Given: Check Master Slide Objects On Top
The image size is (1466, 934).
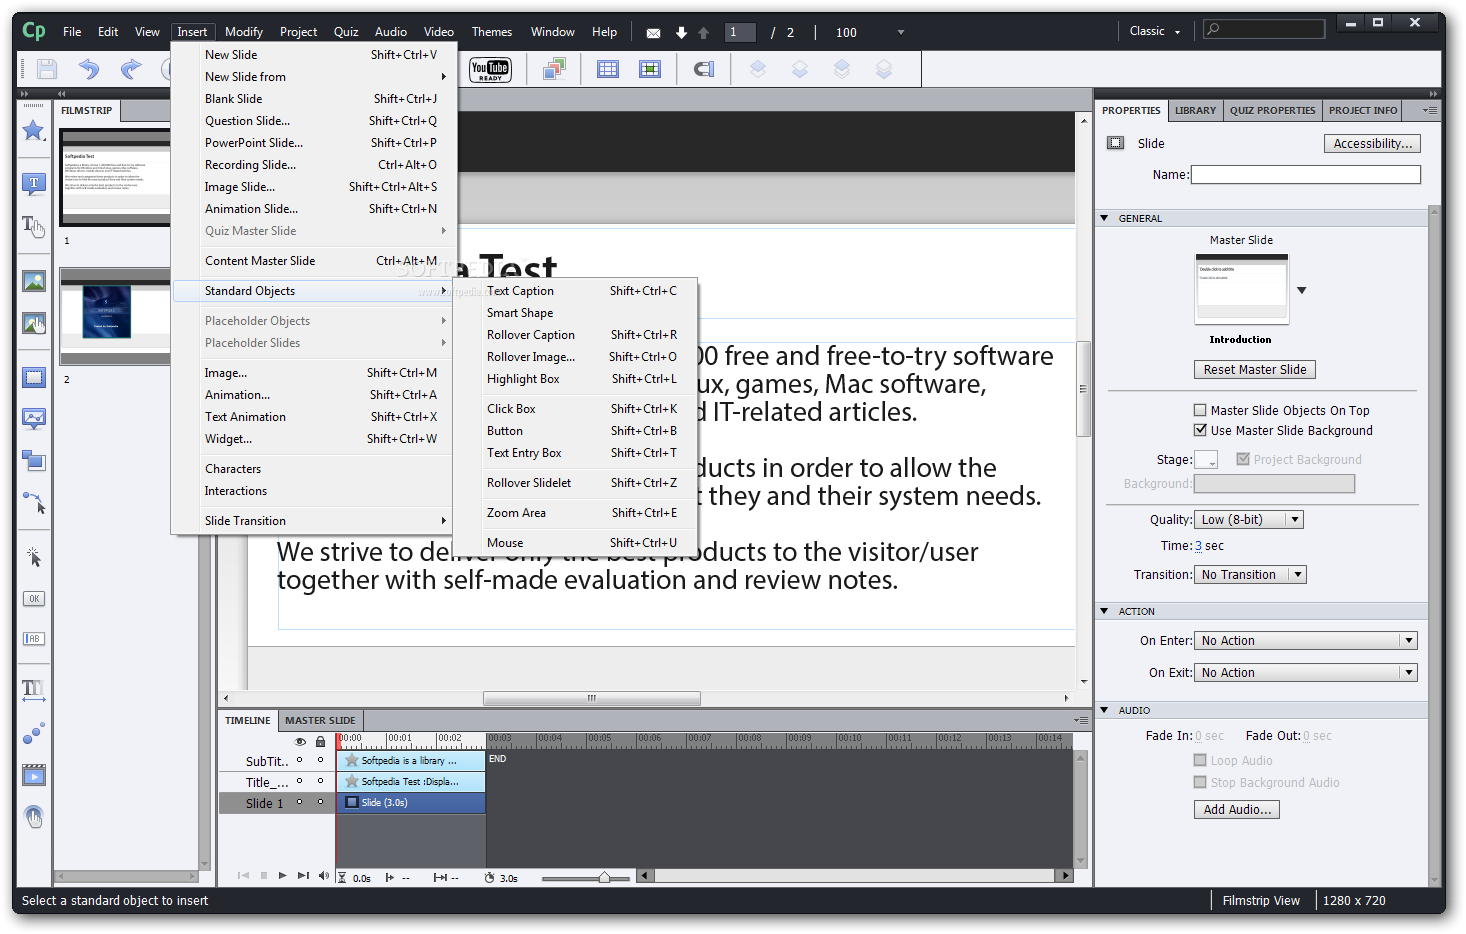Looking at the screenshot, I should (x=1200, y=410).
